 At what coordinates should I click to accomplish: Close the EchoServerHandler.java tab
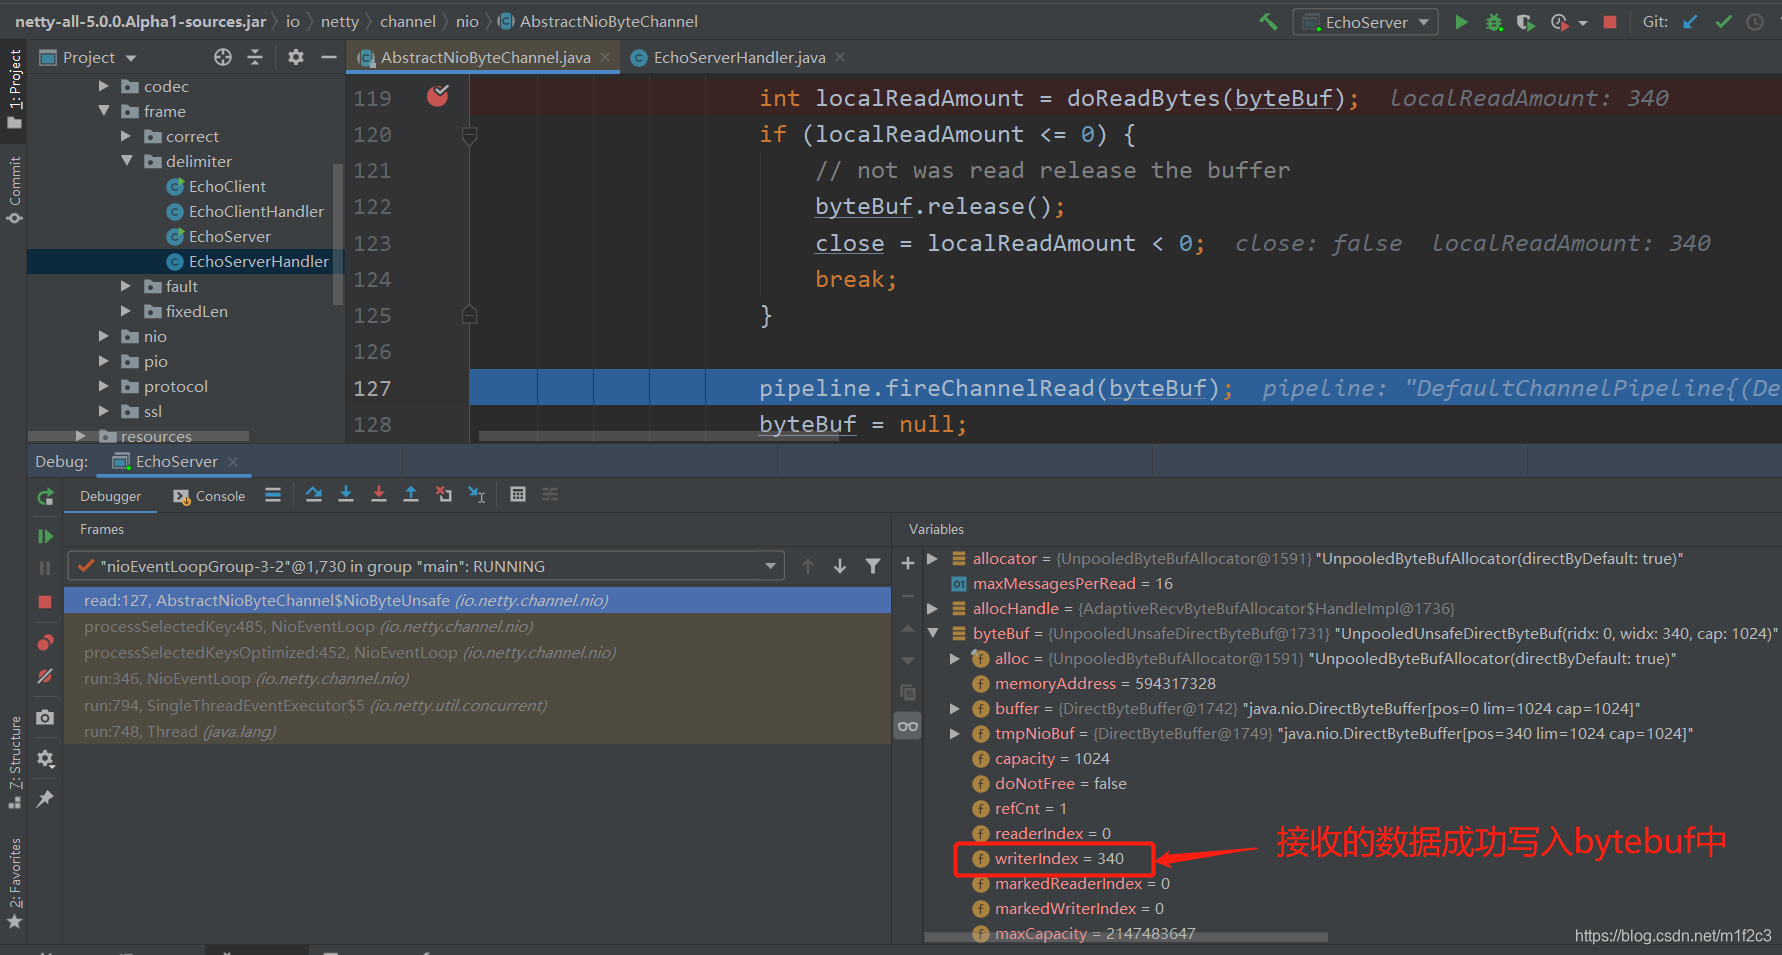click(x=840, y=57)
